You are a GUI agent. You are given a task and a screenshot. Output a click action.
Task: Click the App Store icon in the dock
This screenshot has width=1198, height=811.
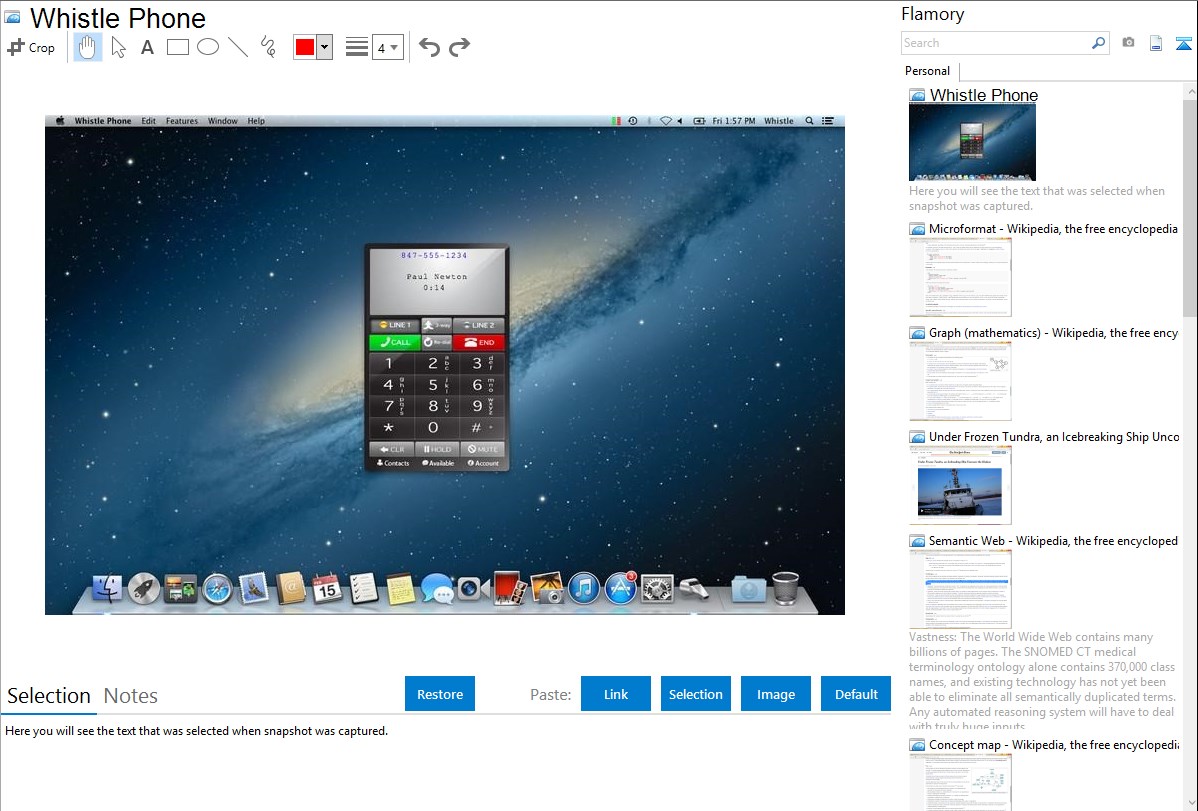[620, 589]
